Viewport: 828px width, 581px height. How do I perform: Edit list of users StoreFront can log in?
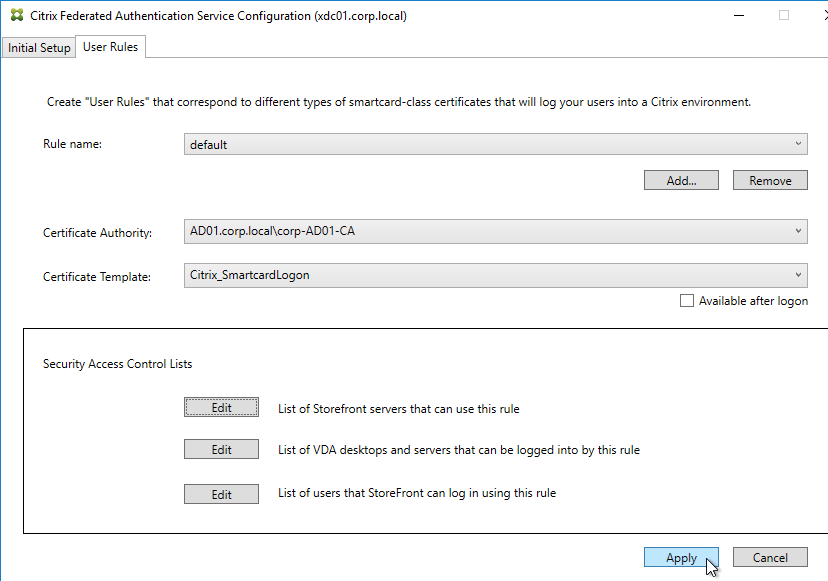[221, 494]
